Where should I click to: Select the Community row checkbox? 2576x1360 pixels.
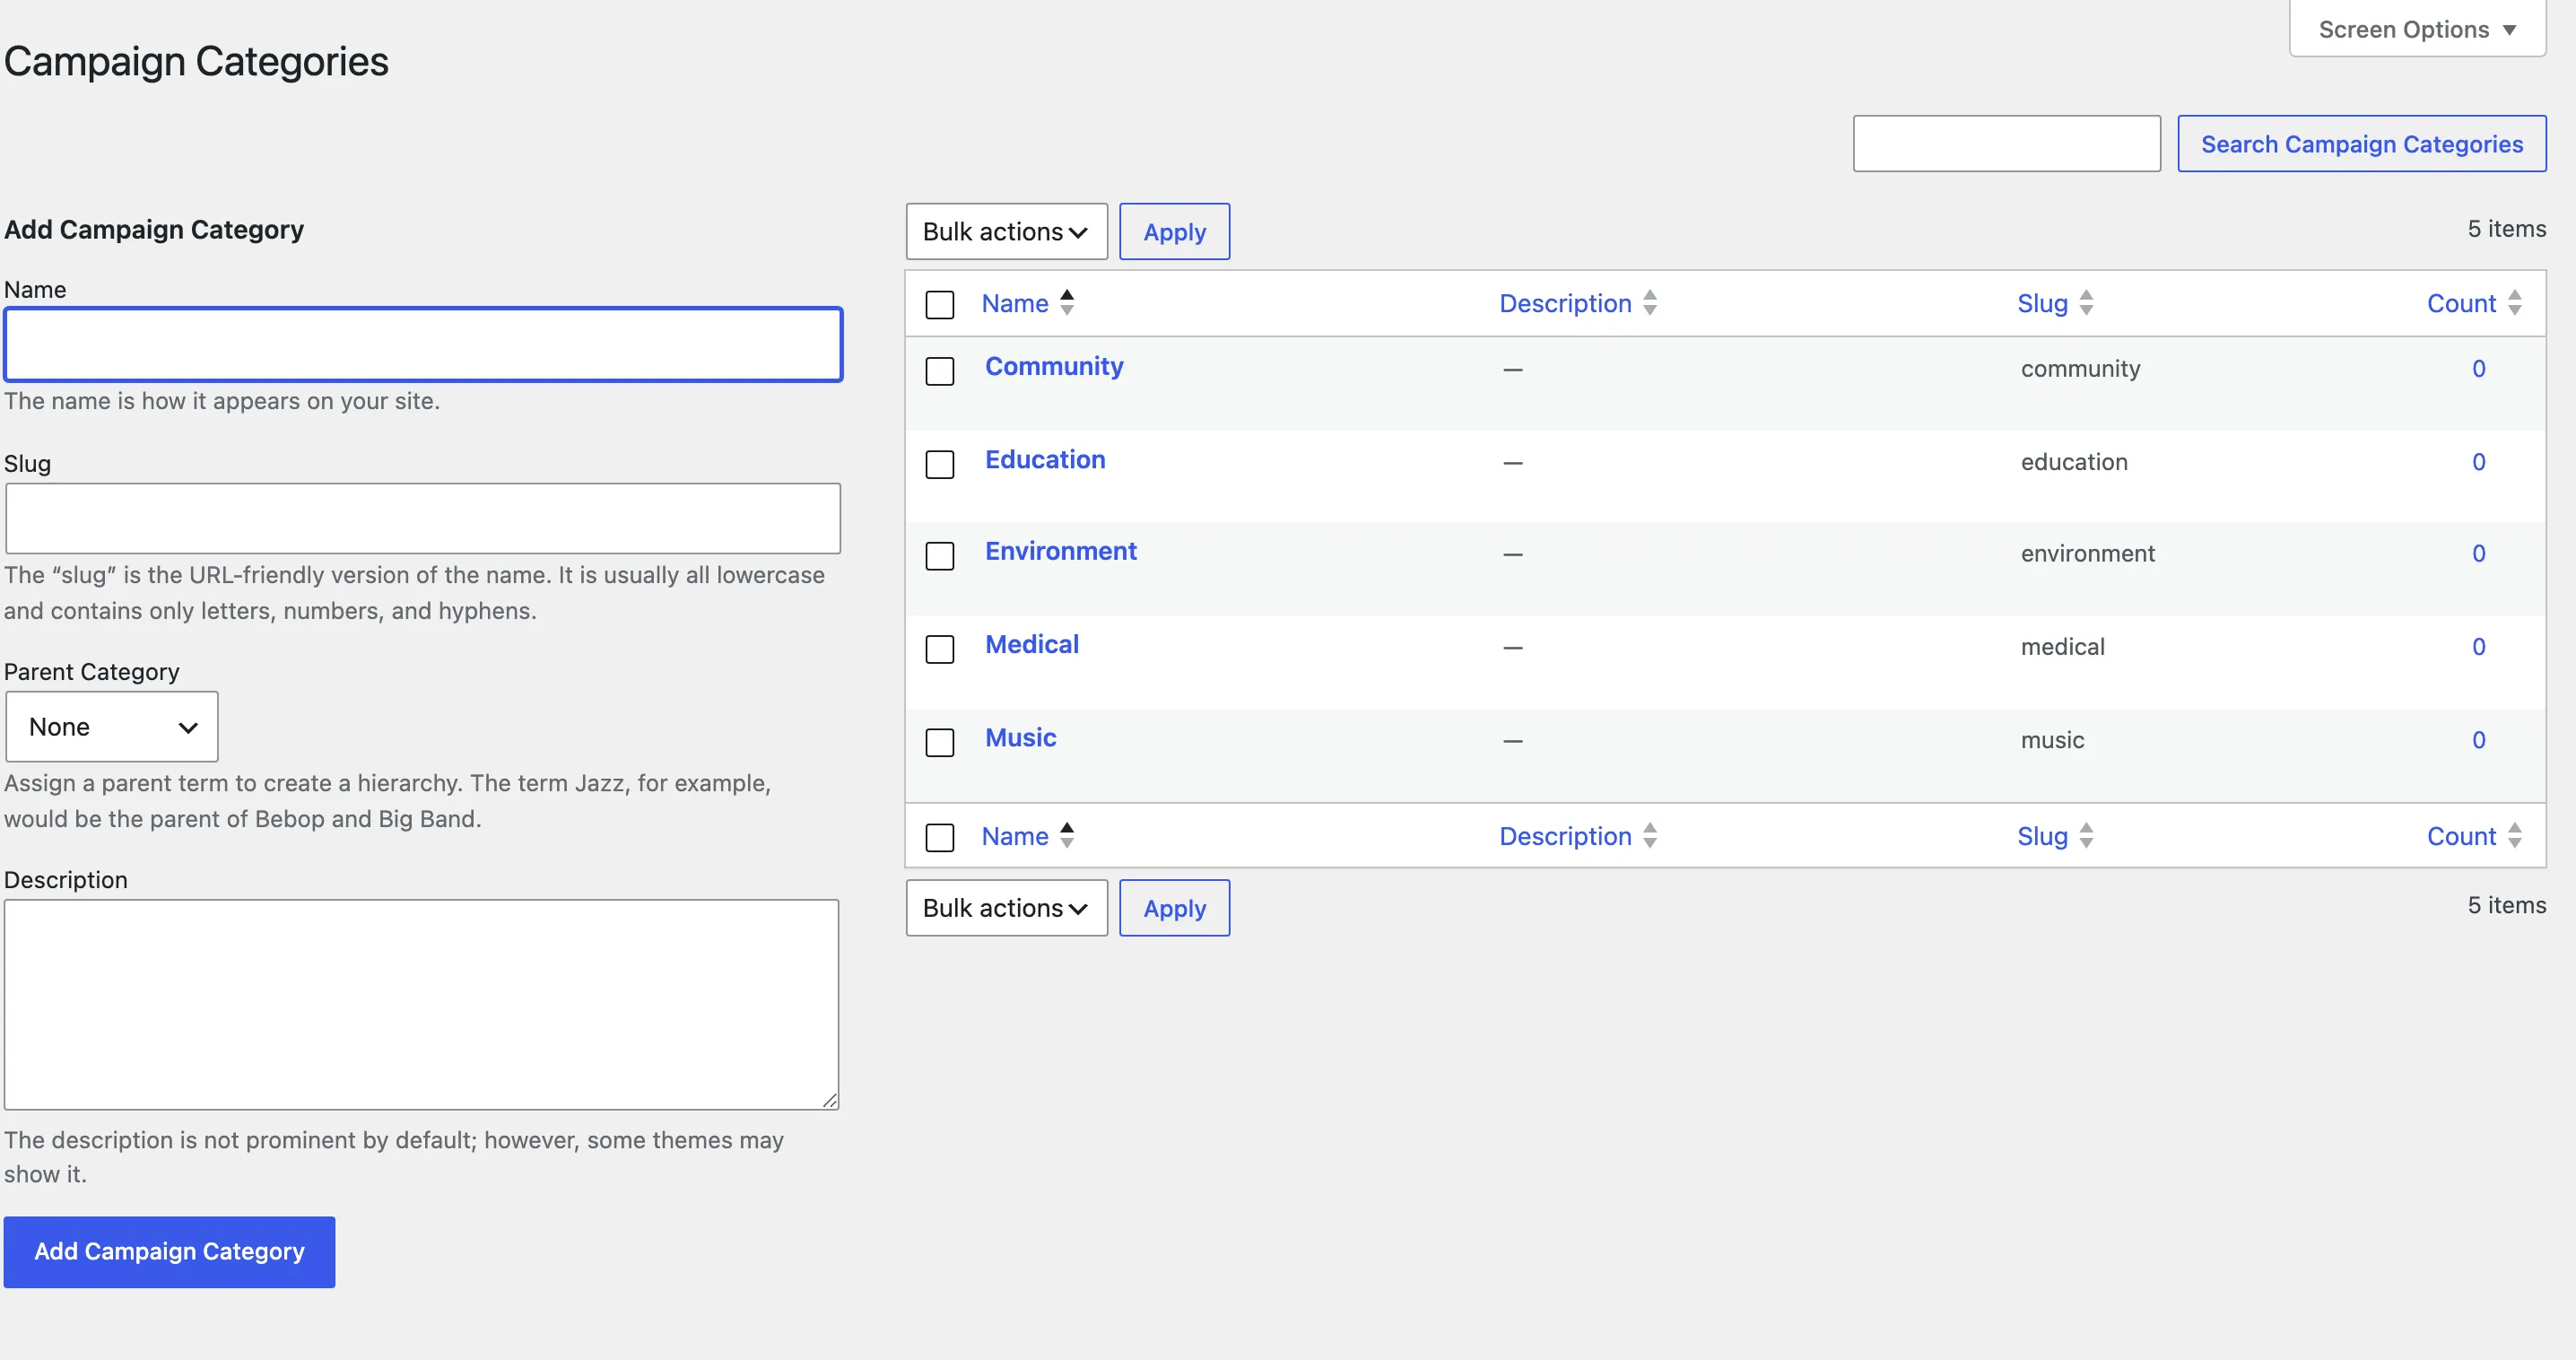pyautogui.click(x=940, y=371)
